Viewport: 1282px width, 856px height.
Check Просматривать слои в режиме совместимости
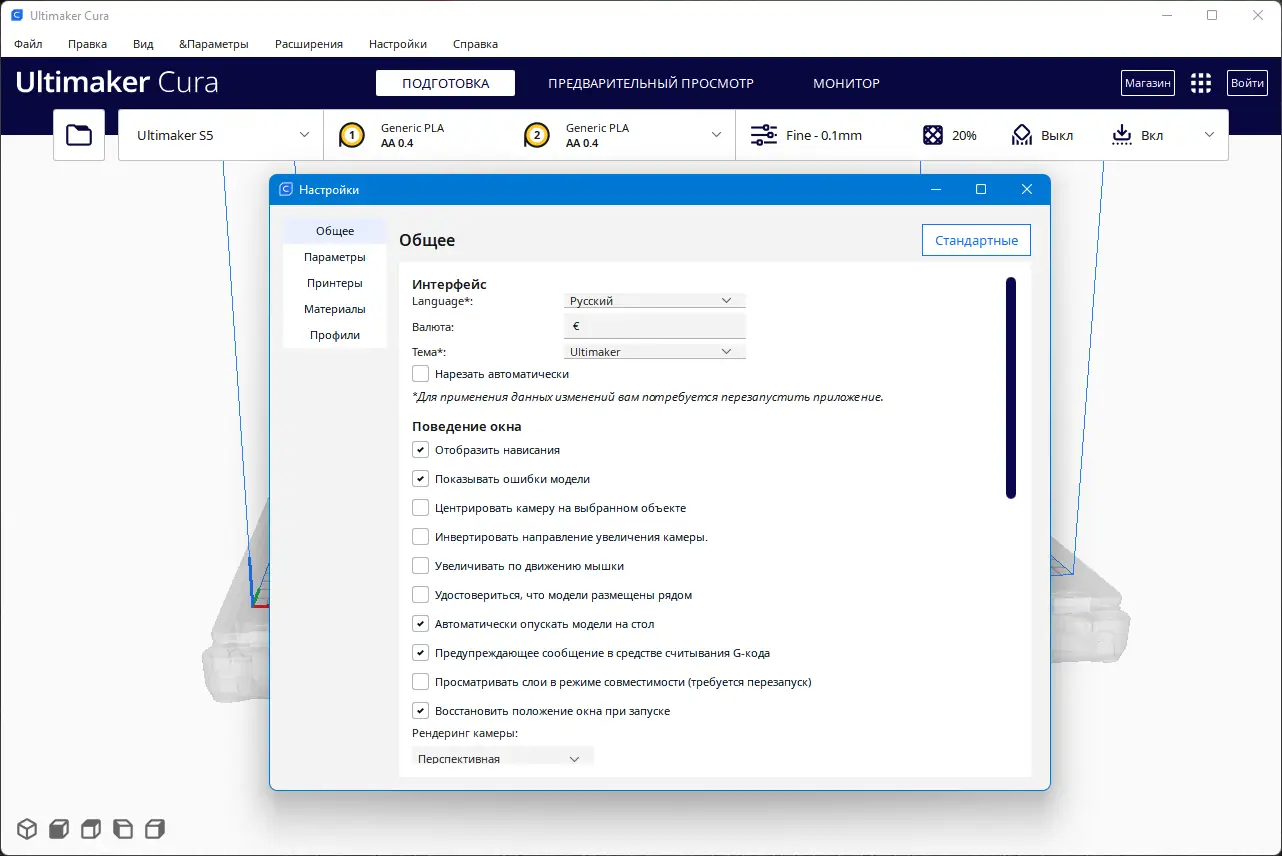point(421,682)
